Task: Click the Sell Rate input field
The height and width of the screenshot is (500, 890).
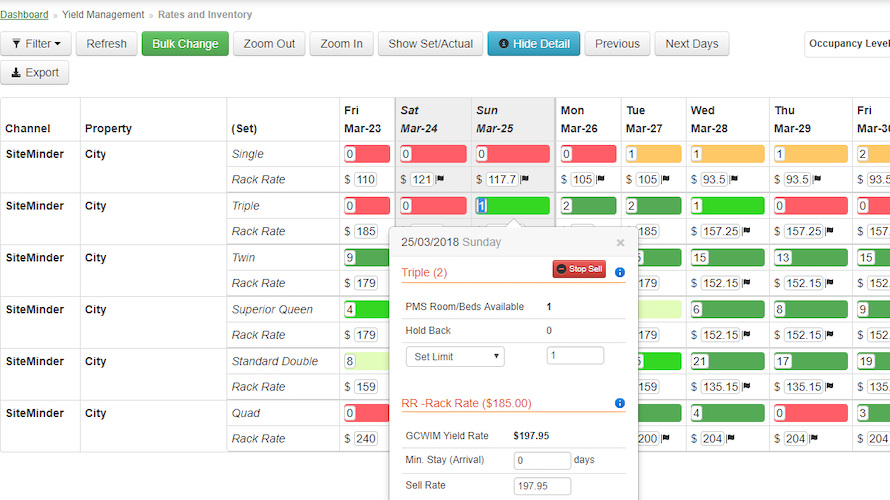Action: [x=542, y=486]
